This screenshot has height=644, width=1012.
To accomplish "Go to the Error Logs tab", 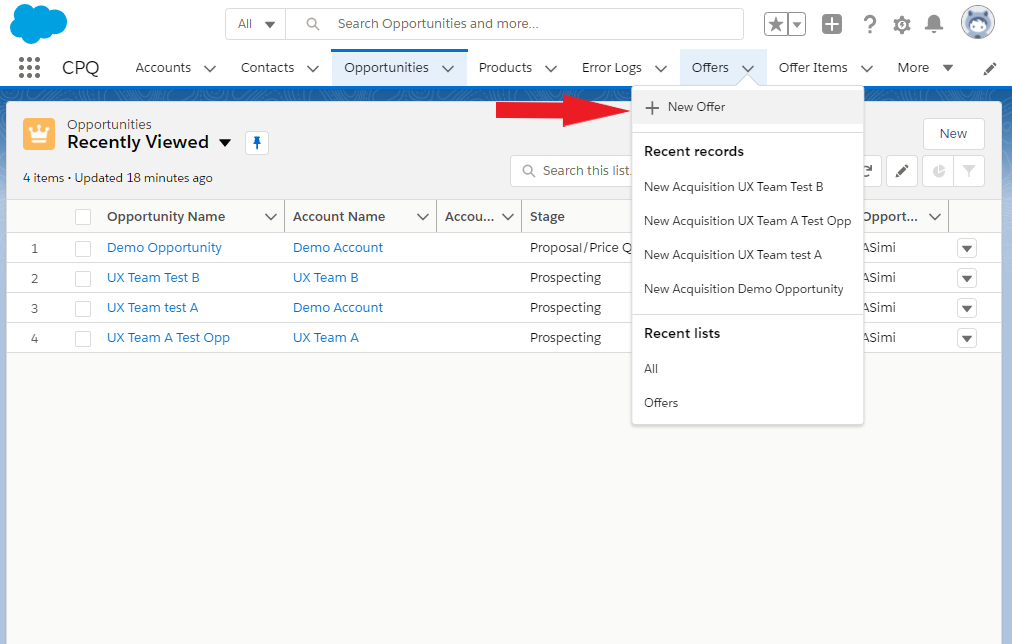I will pyautogui.click(x=612, y=68).
